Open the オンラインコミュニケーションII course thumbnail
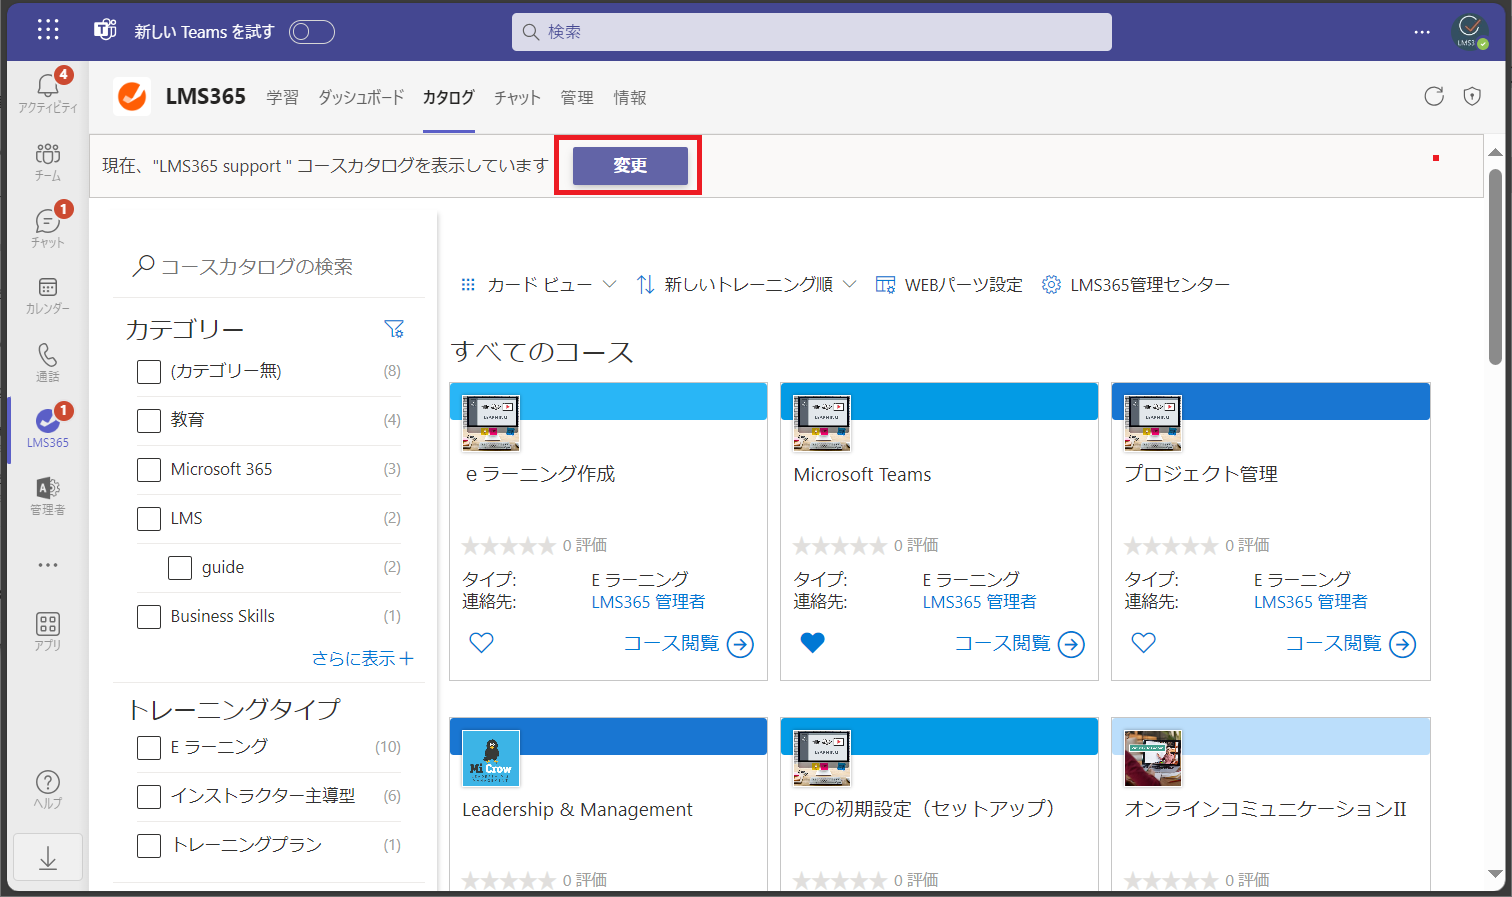The width and height of the screenshot is (1512, 897). [x=1153, y=758]
